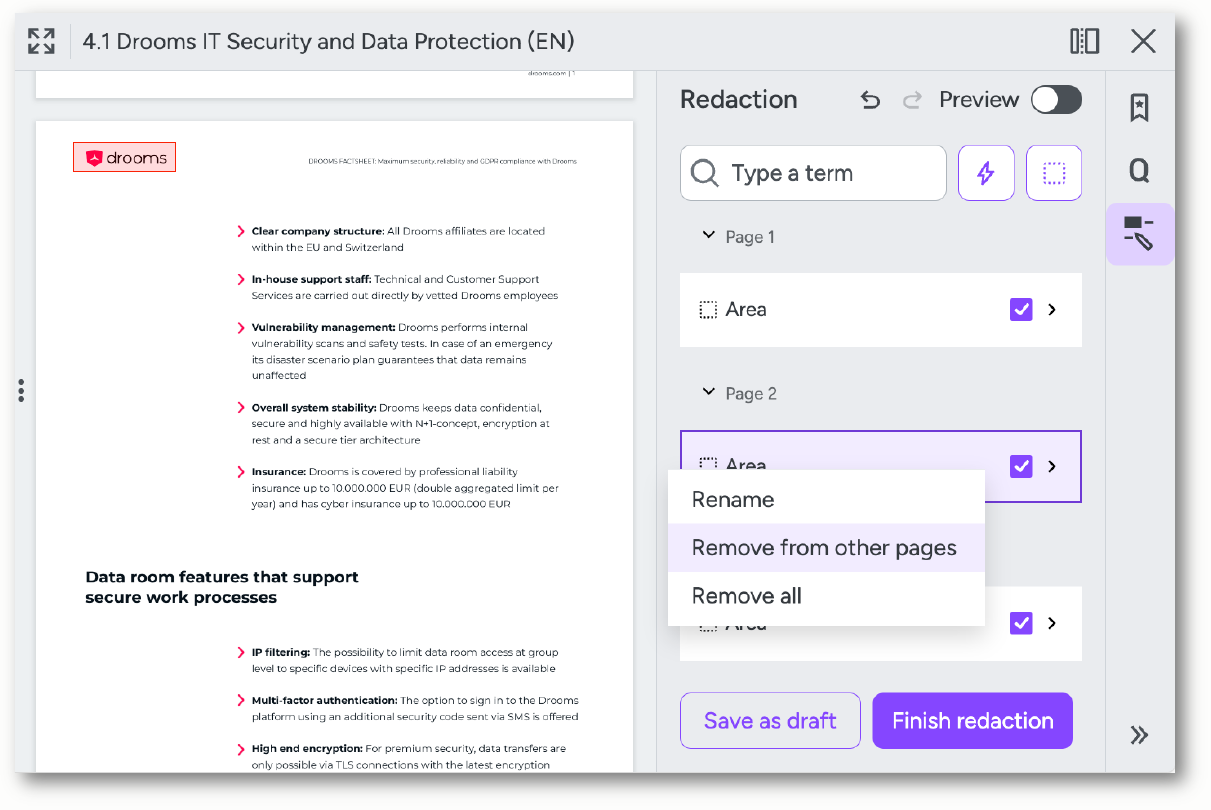
Task: Click the Save as draft button
Action: pos(770,721)
